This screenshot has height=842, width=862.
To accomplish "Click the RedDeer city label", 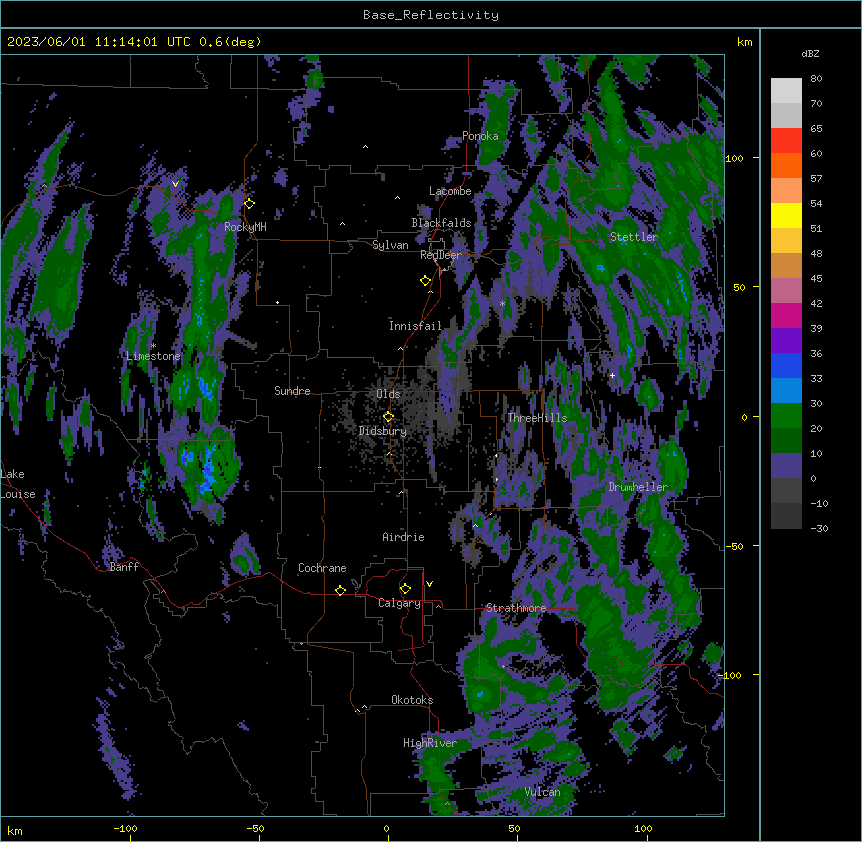I will pyautogui.click(x=441, y=255).
